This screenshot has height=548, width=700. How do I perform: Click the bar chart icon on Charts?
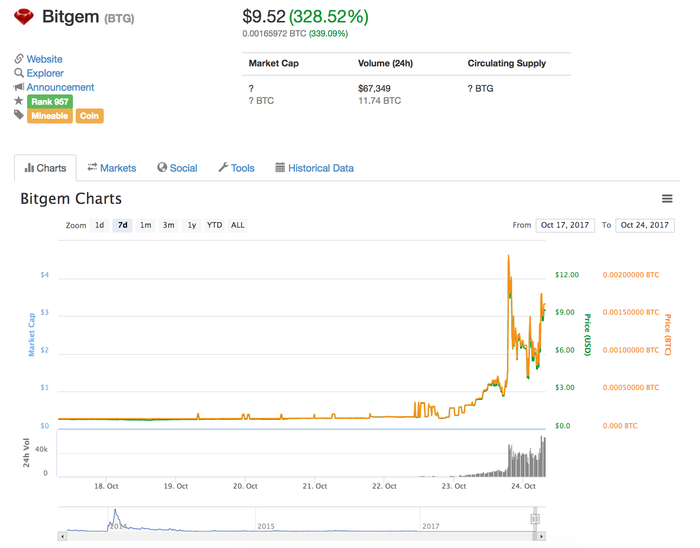tap(29, 168)
